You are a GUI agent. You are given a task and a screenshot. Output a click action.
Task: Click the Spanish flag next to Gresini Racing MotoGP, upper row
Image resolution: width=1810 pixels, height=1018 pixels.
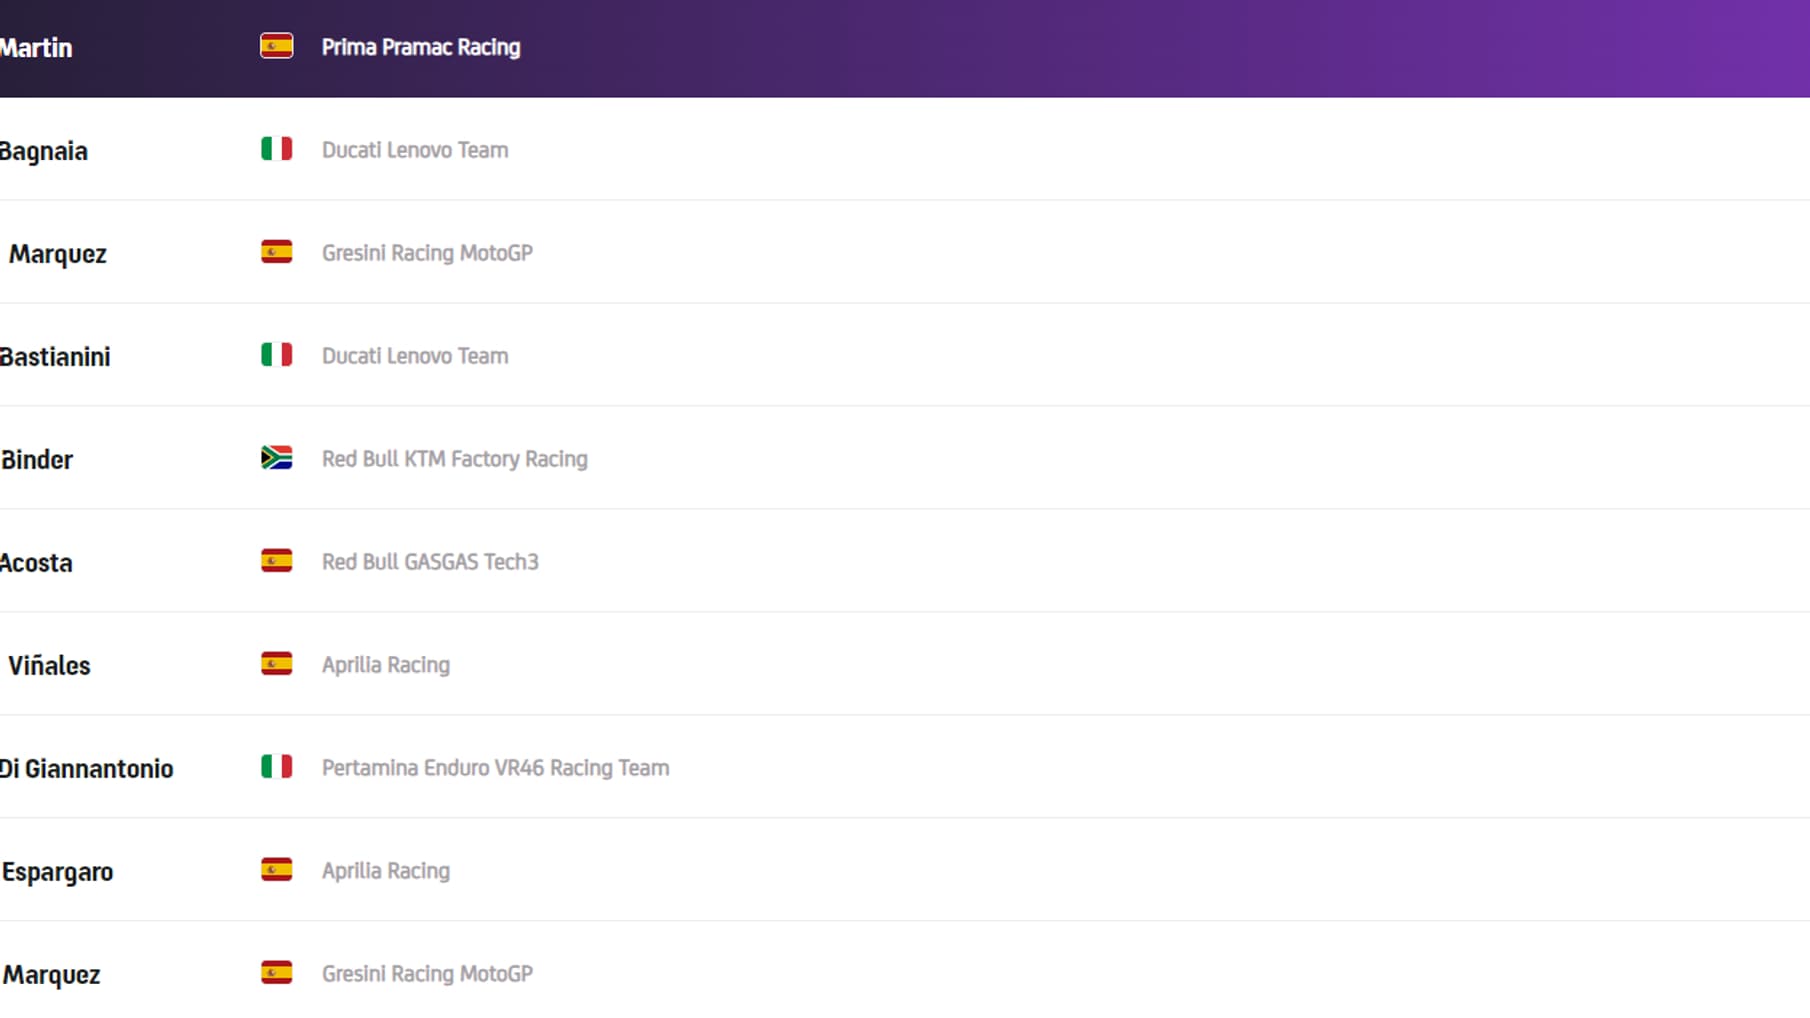point(276,252)
